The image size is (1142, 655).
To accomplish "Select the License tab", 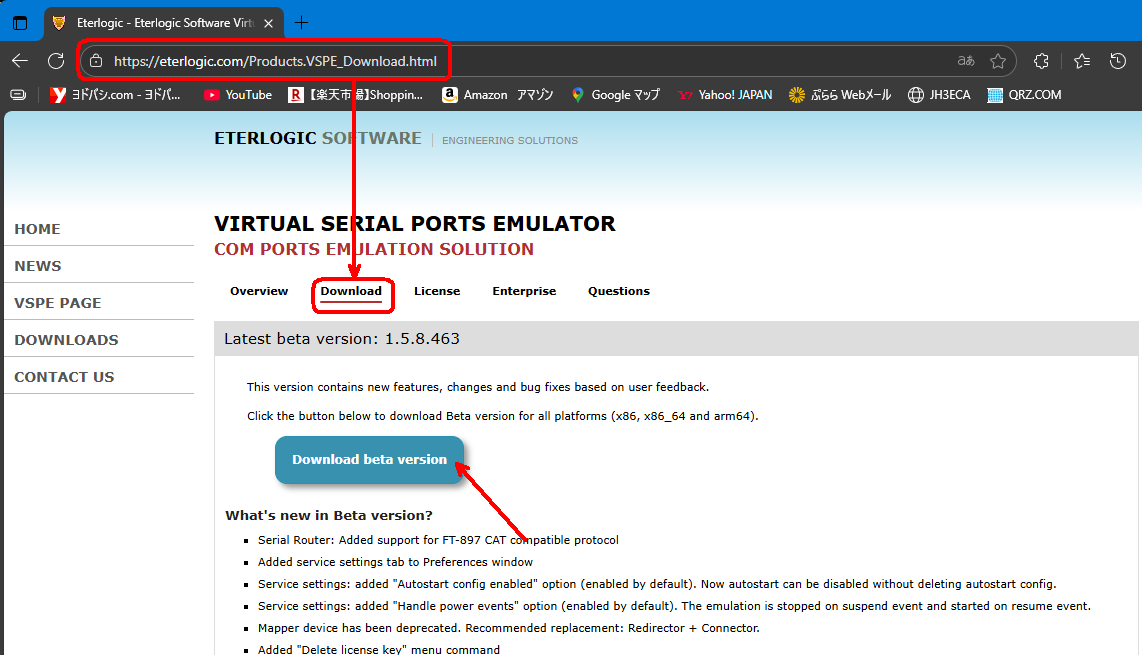I will coord(437,291).
